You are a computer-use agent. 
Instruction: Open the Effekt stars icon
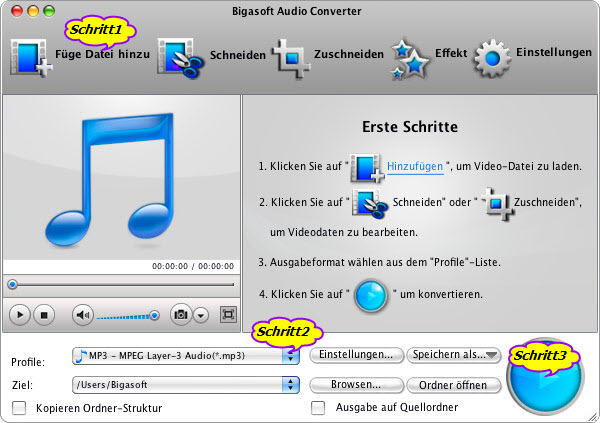tap(410, 59)
